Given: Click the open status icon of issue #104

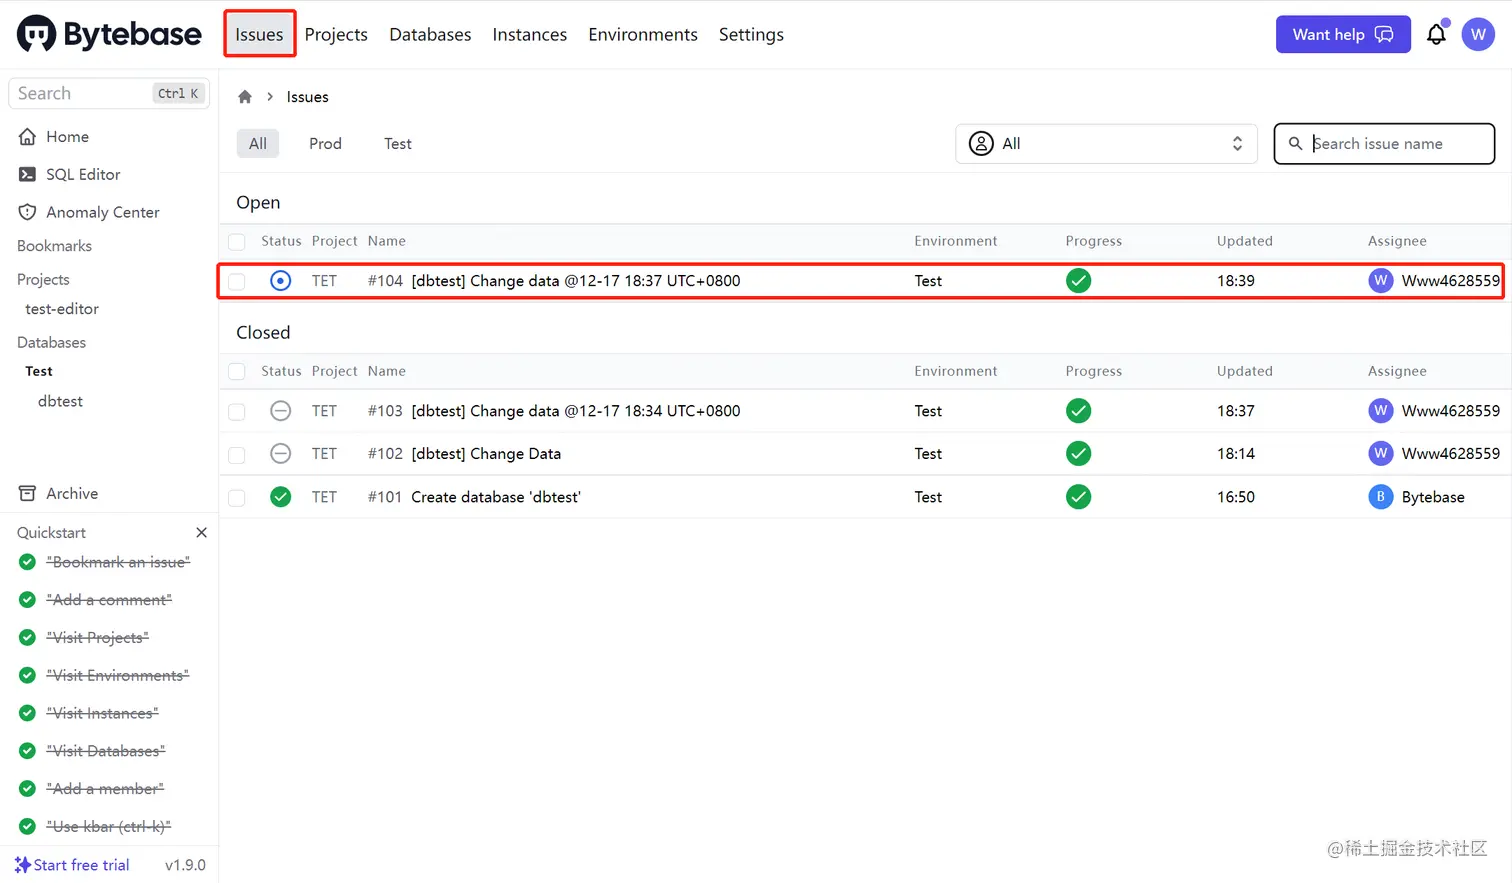Looking at the screenshot, I should pyautogui.click(x=281, y=281).
